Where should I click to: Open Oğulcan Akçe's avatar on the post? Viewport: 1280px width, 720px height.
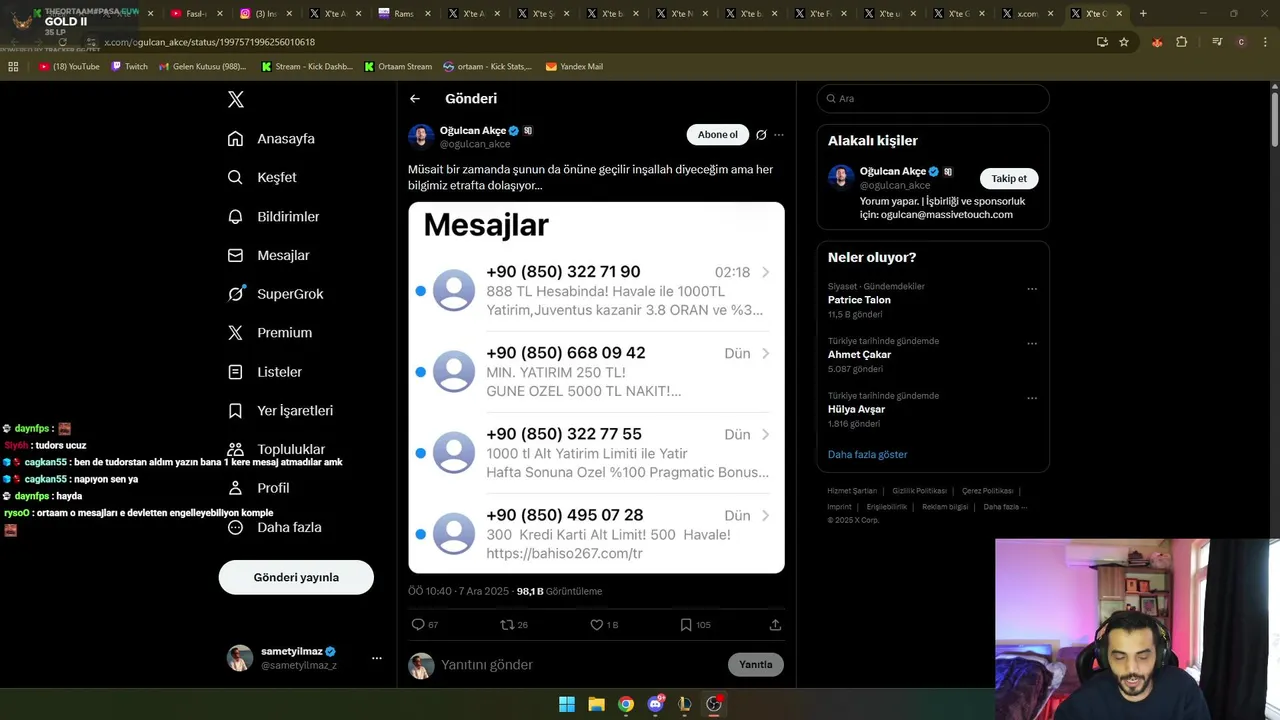tap(421, 136)
